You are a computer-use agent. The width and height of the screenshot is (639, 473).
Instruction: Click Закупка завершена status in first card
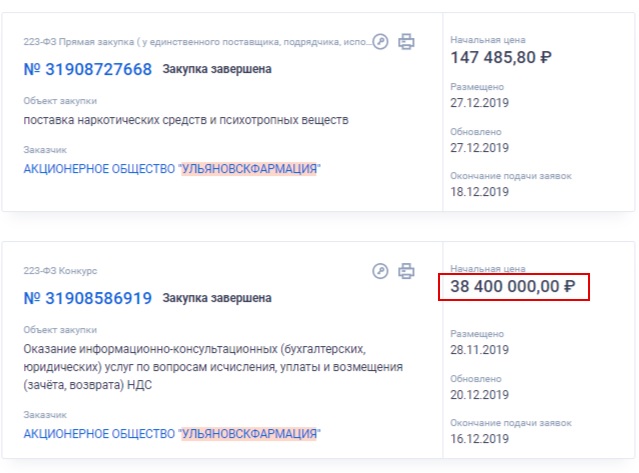[217, 69]
